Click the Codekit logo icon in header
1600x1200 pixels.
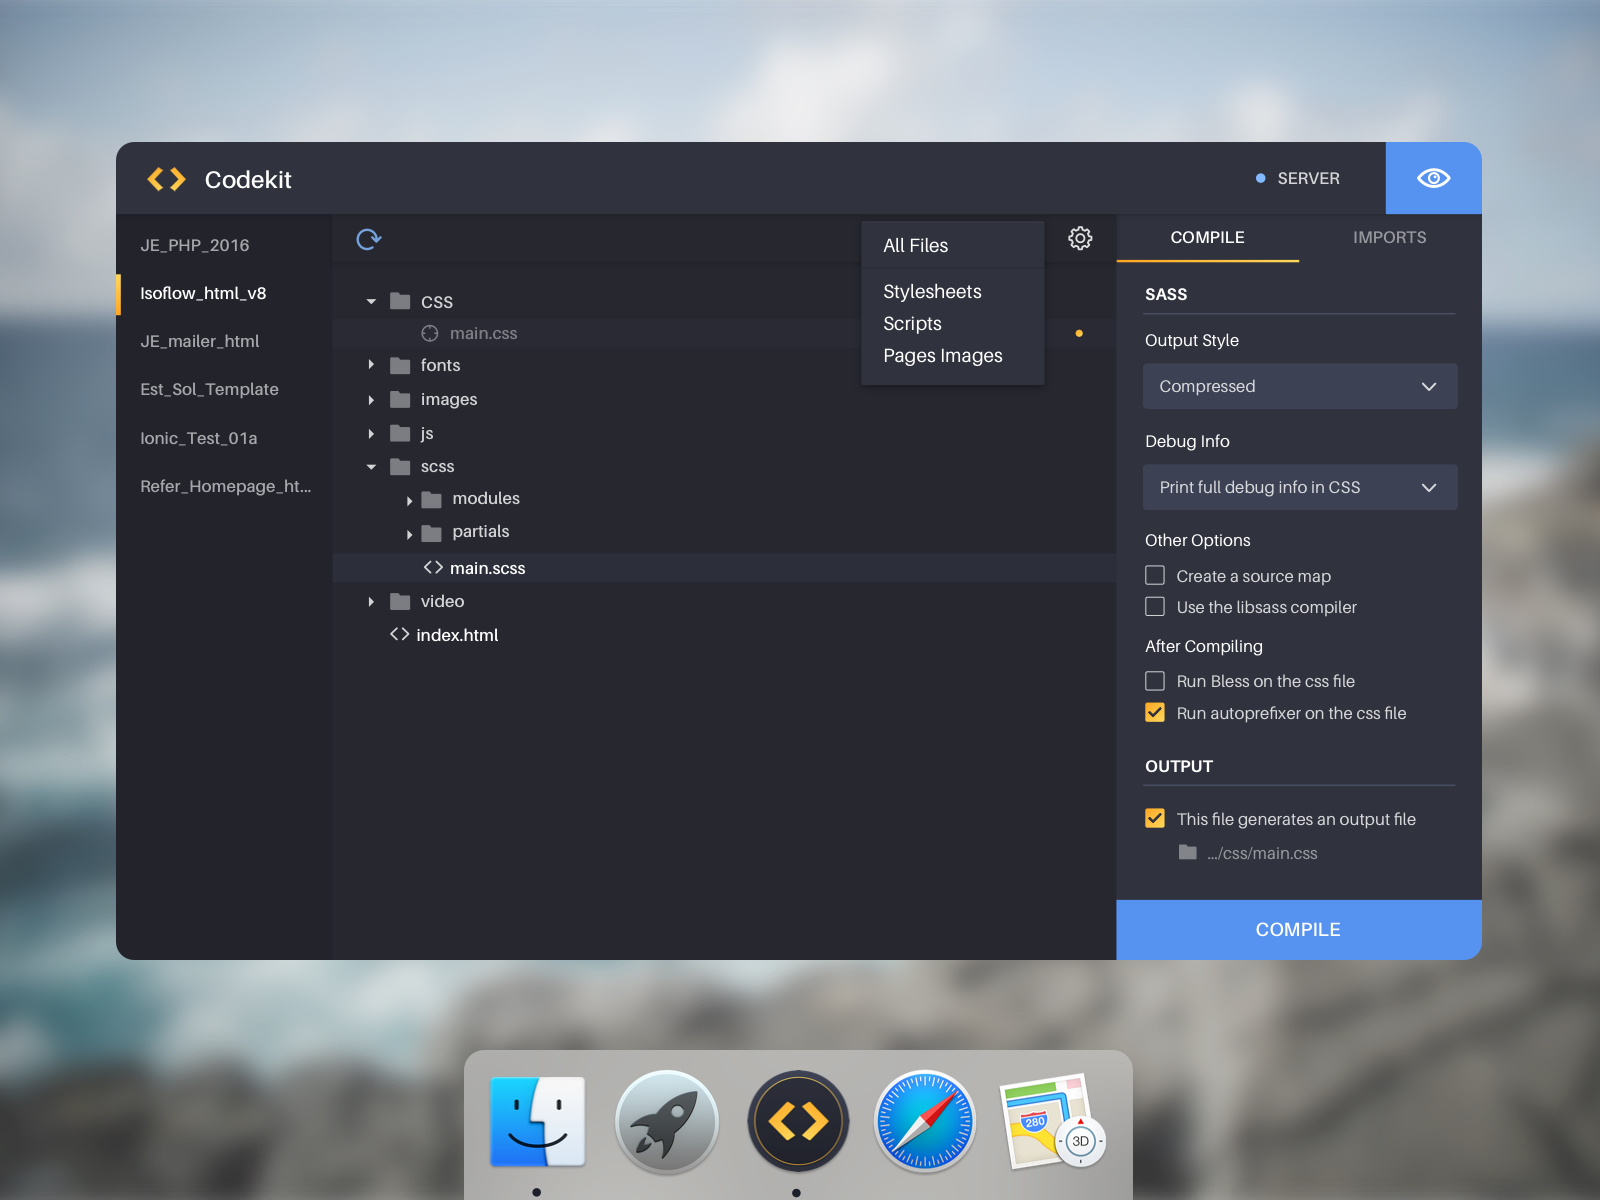tap(167, 179)
